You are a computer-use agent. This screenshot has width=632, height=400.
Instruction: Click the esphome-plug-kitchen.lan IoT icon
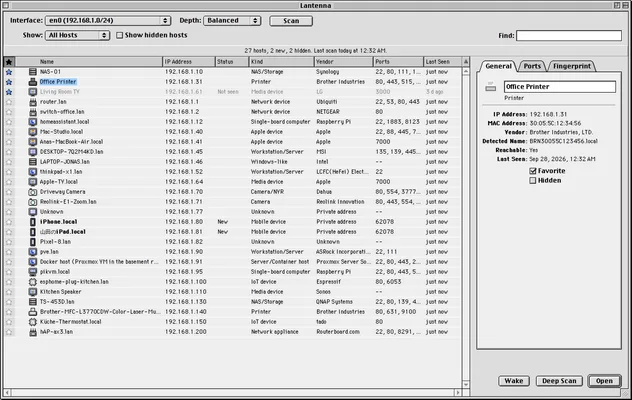(x=33, y=282)
